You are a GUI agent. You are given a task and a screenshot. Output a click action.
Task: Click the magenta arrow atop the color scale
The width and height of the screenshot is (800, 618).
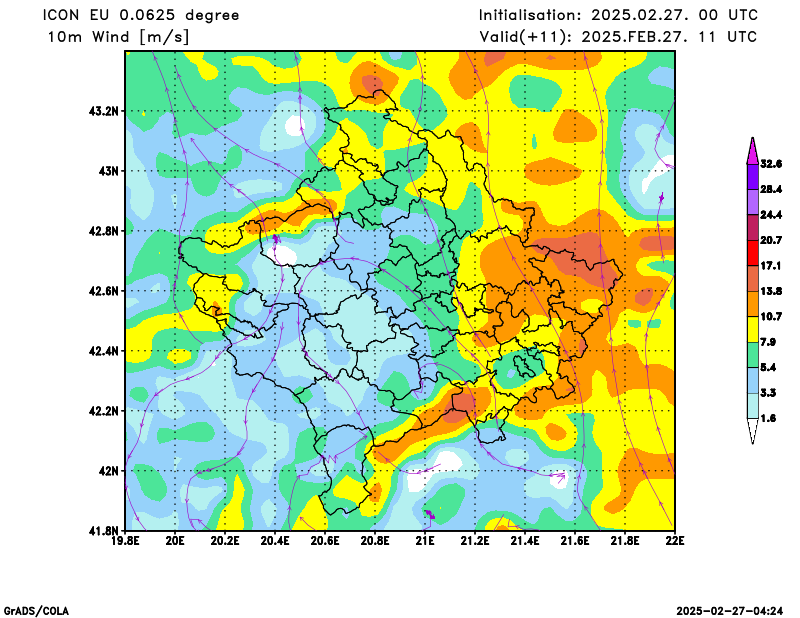[x=753, y=150]
